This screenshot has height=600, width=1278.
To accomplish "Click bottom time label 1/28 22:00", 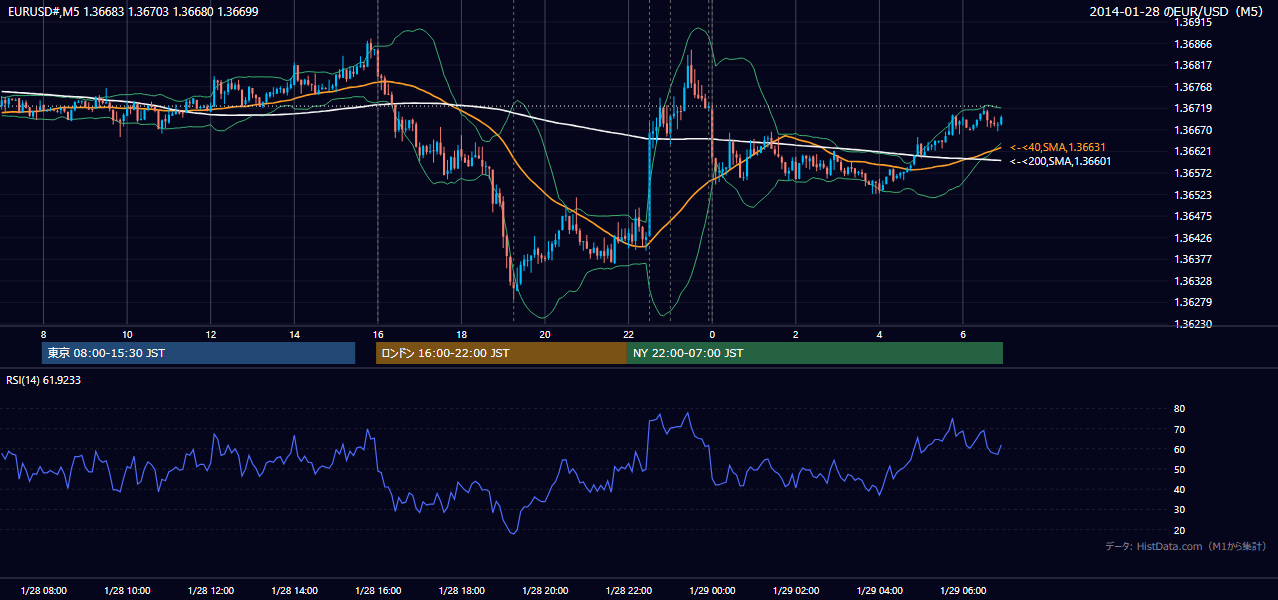I will coord(628,590).
